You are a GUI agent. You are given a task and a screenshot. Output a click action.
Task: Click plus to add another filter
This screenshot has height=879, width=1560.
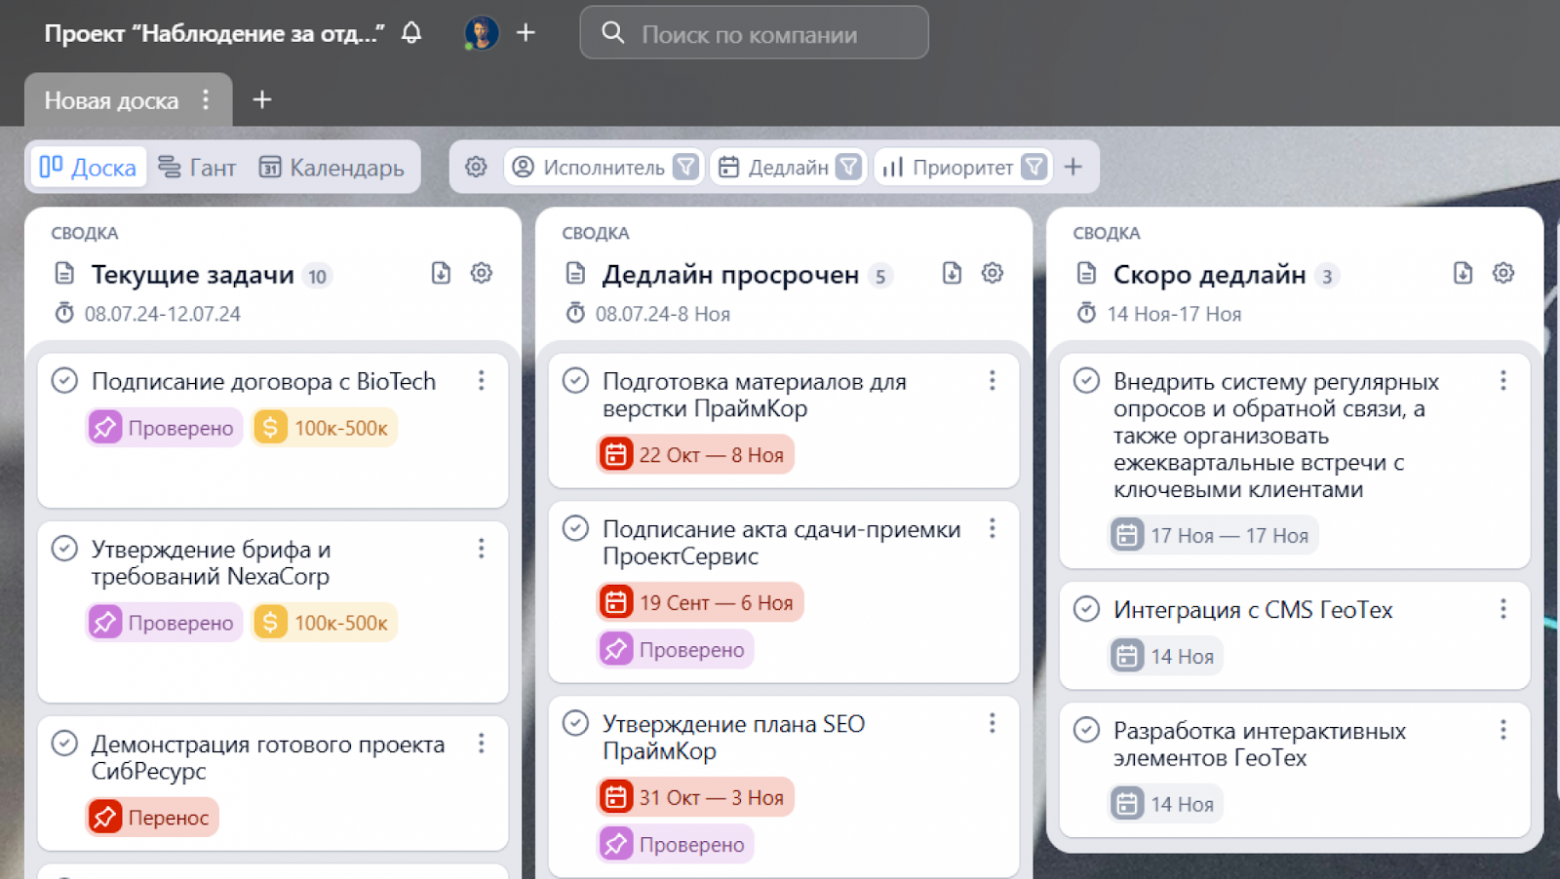[1074, 167]
